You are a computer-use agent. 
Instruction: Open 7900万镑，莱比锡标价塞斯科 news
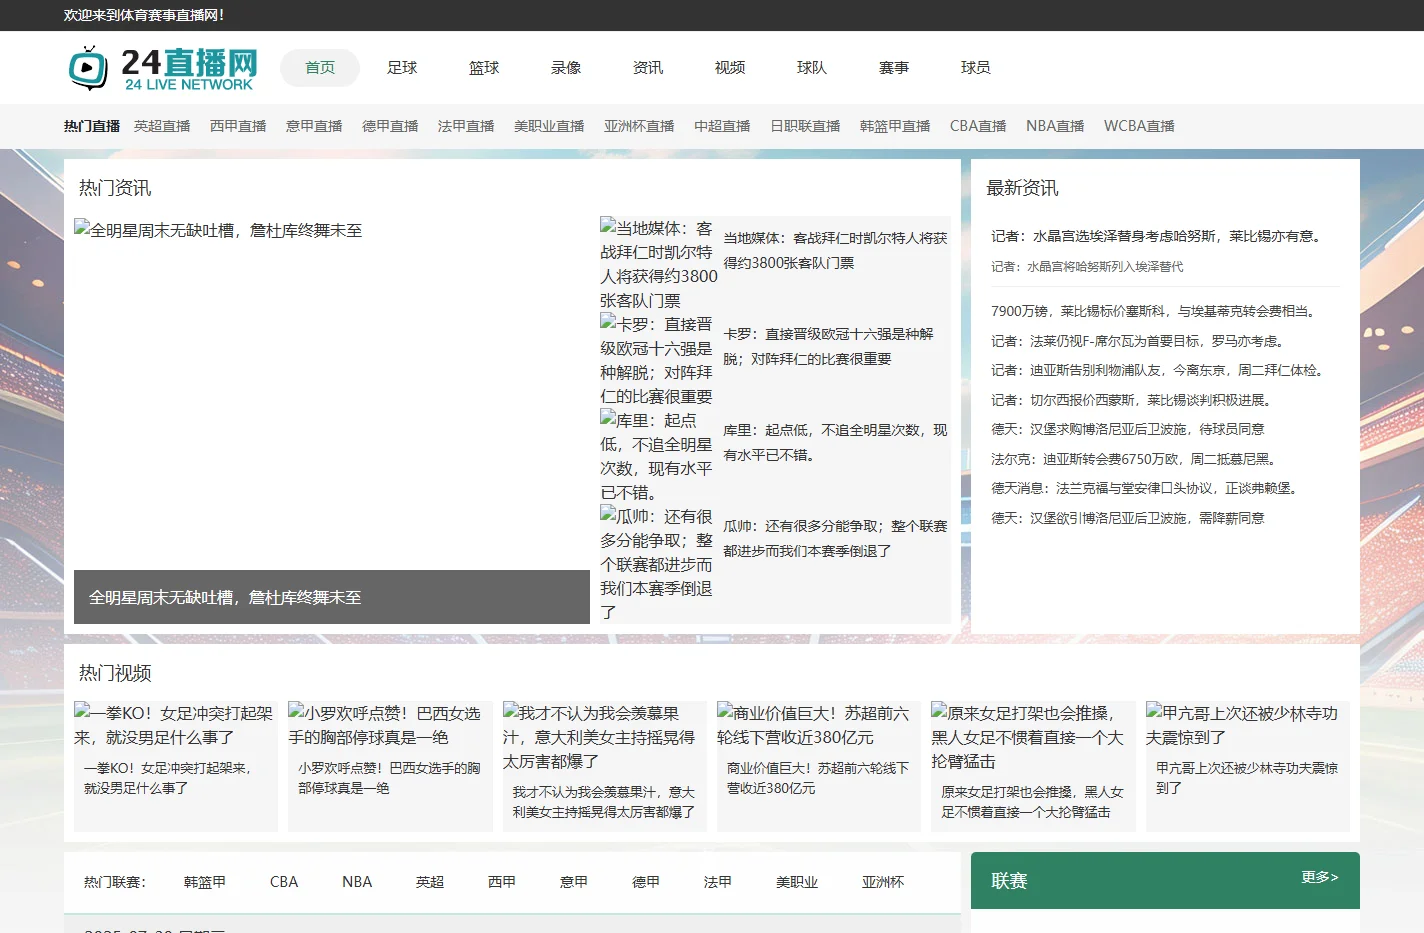coord(1155,311)
